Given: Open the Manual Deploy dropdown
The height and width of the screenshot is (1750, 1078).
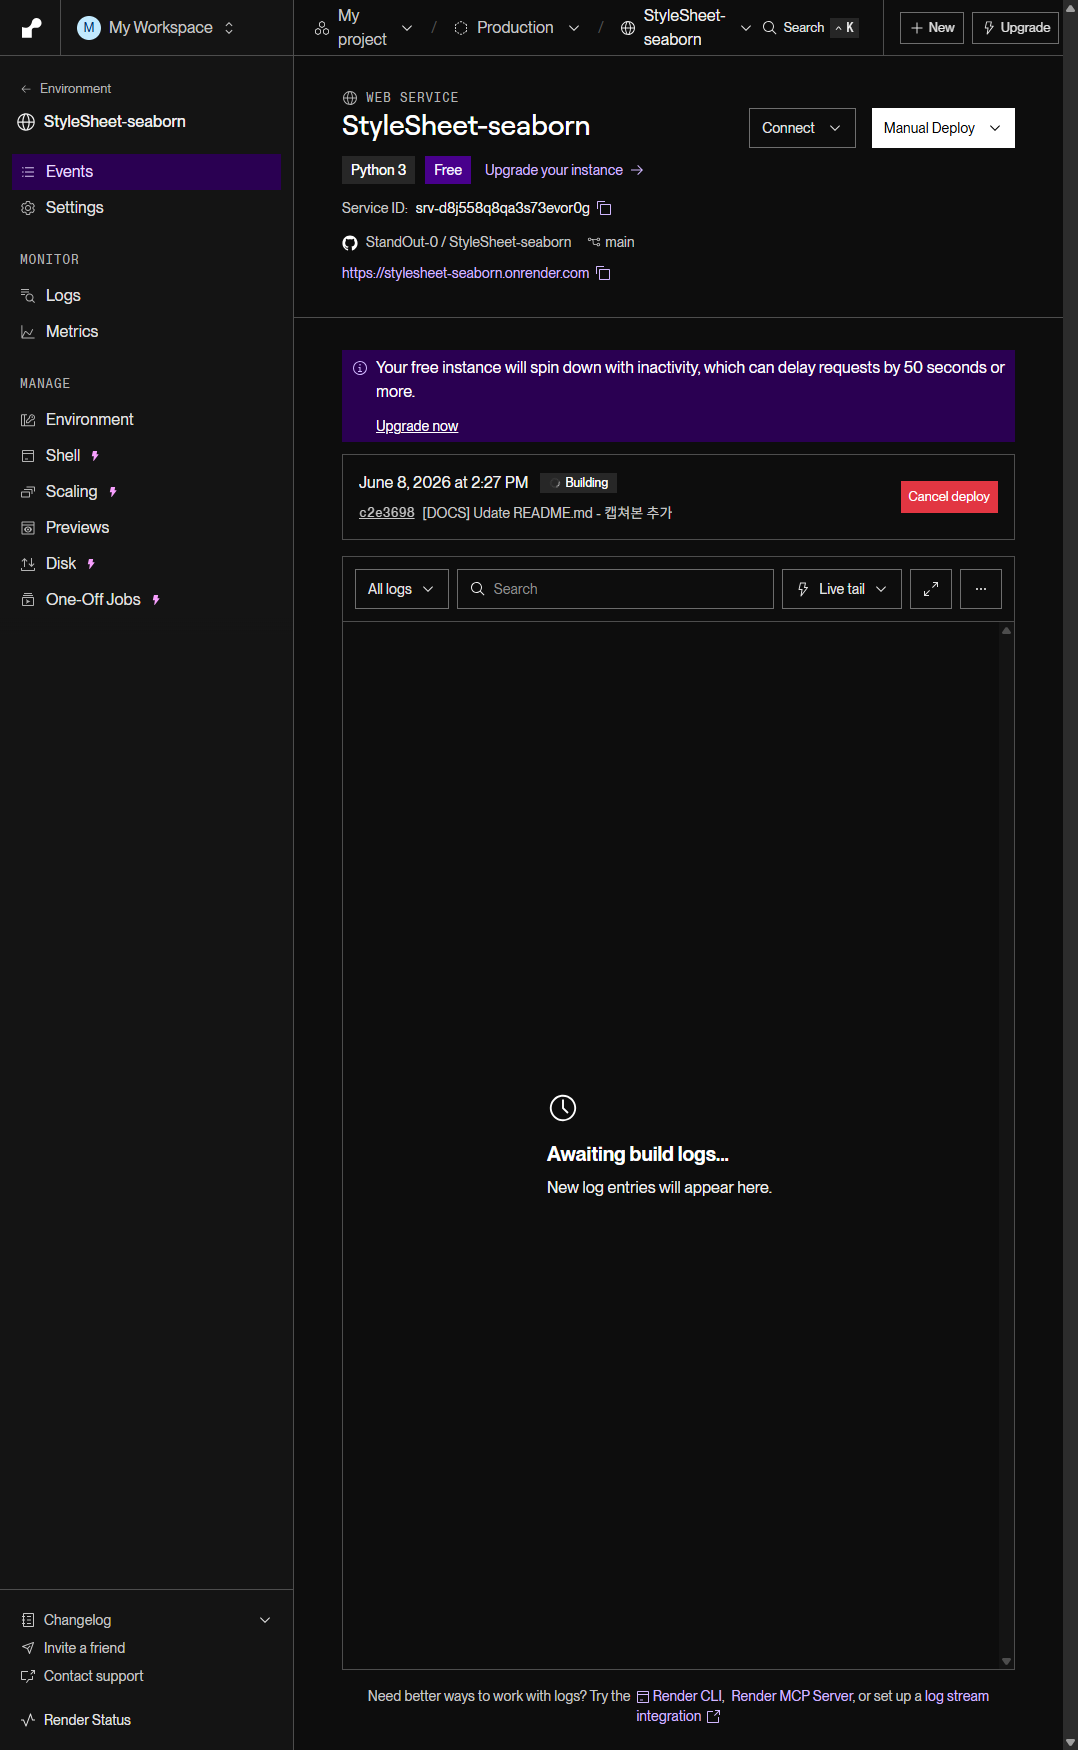Looking at the screenshot, I should coord(943,128).
